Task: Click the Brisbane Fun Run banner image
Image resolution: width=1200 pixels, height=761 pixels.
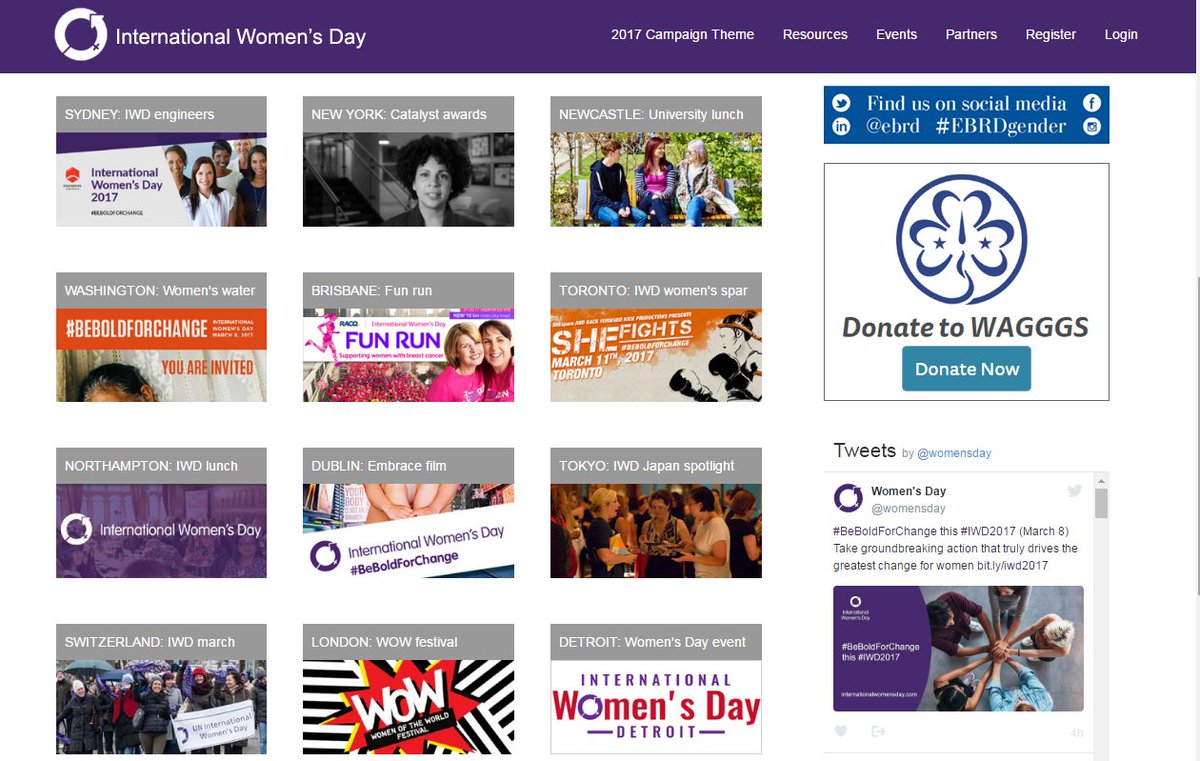Action: coord(408,355)
